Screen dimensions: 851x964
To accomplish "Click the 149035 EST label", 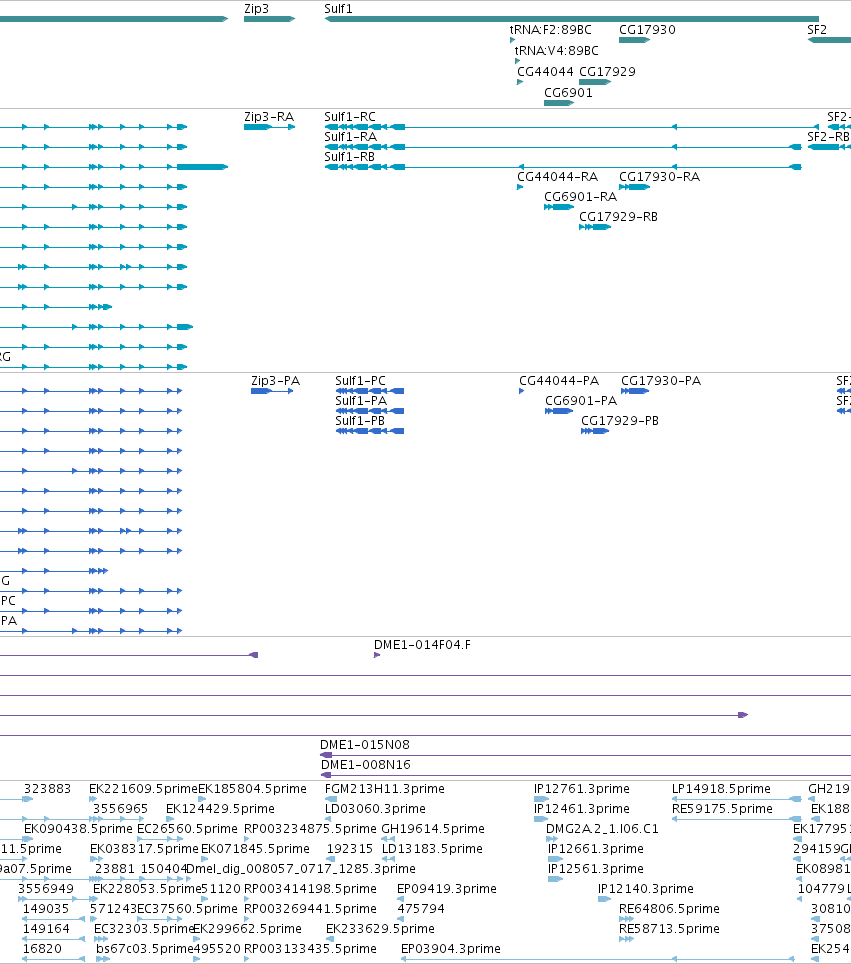I will coord(46,908).
